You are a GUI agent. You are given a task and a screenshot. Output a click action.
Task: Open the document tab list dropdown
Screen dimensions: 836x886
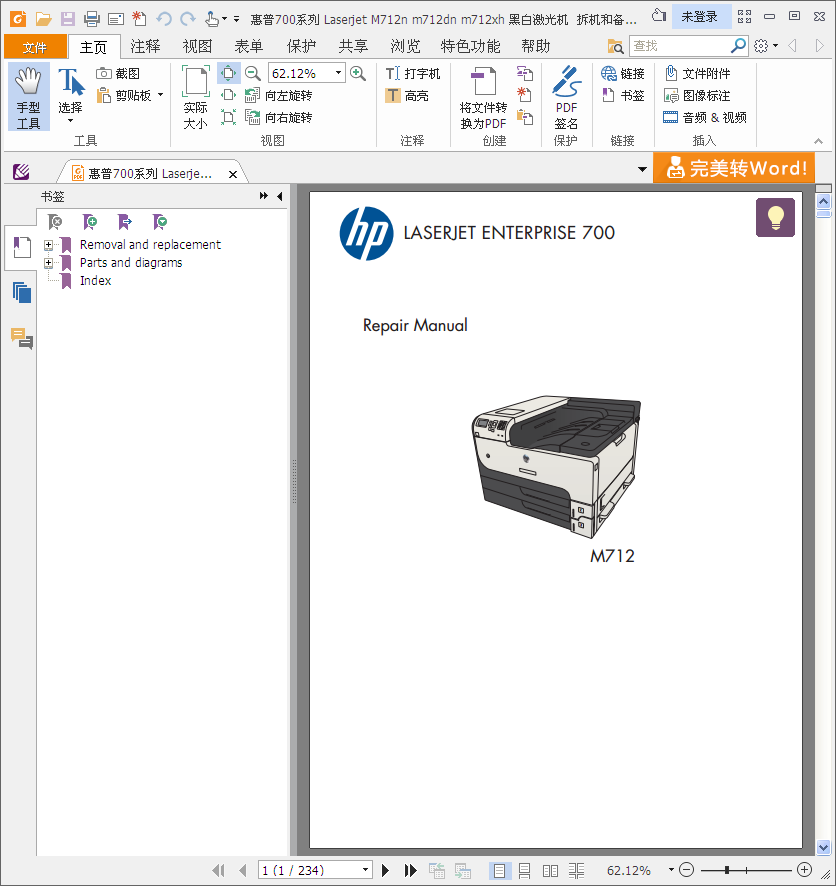pos(642,169)
